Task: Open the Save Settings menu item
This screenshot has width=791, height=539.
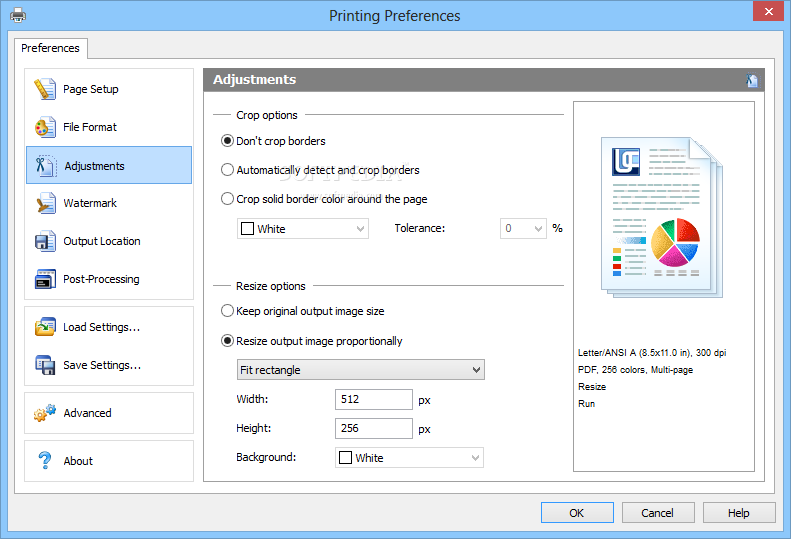Action: [101, 365]
